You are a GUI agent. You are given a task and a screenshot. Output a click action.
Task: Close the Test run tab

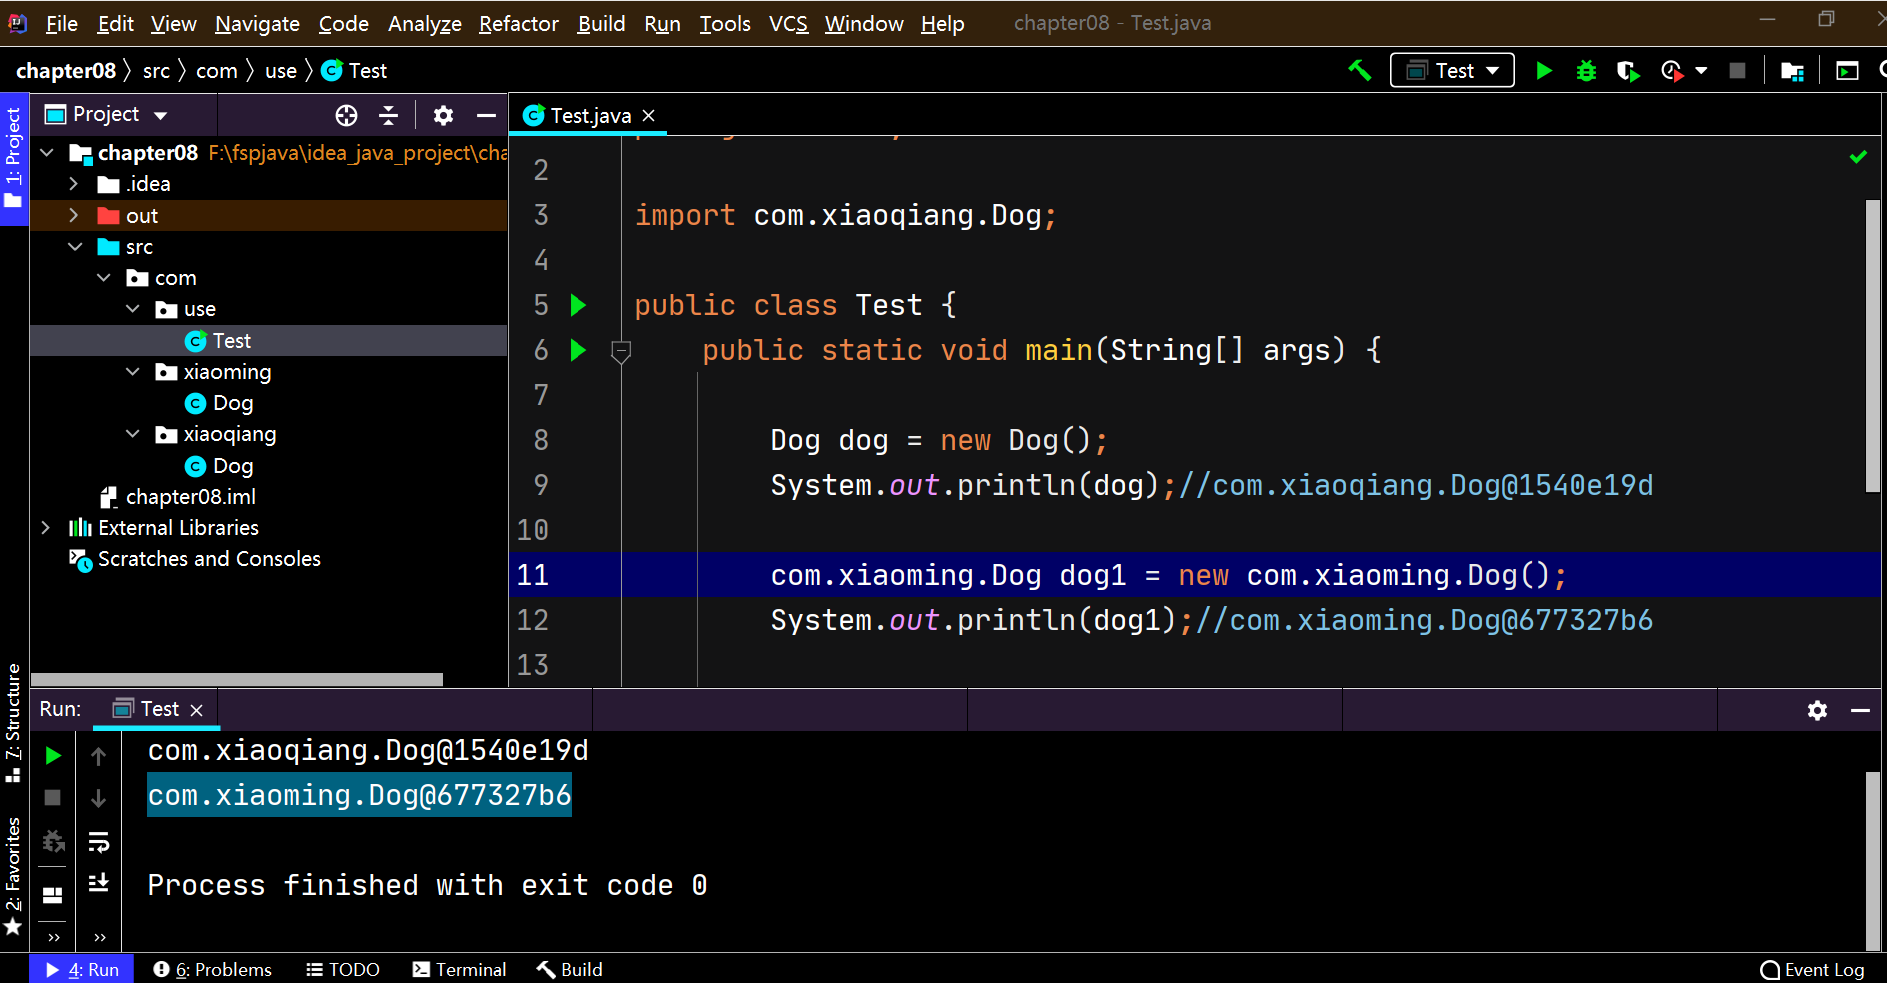tap(197, 710)
